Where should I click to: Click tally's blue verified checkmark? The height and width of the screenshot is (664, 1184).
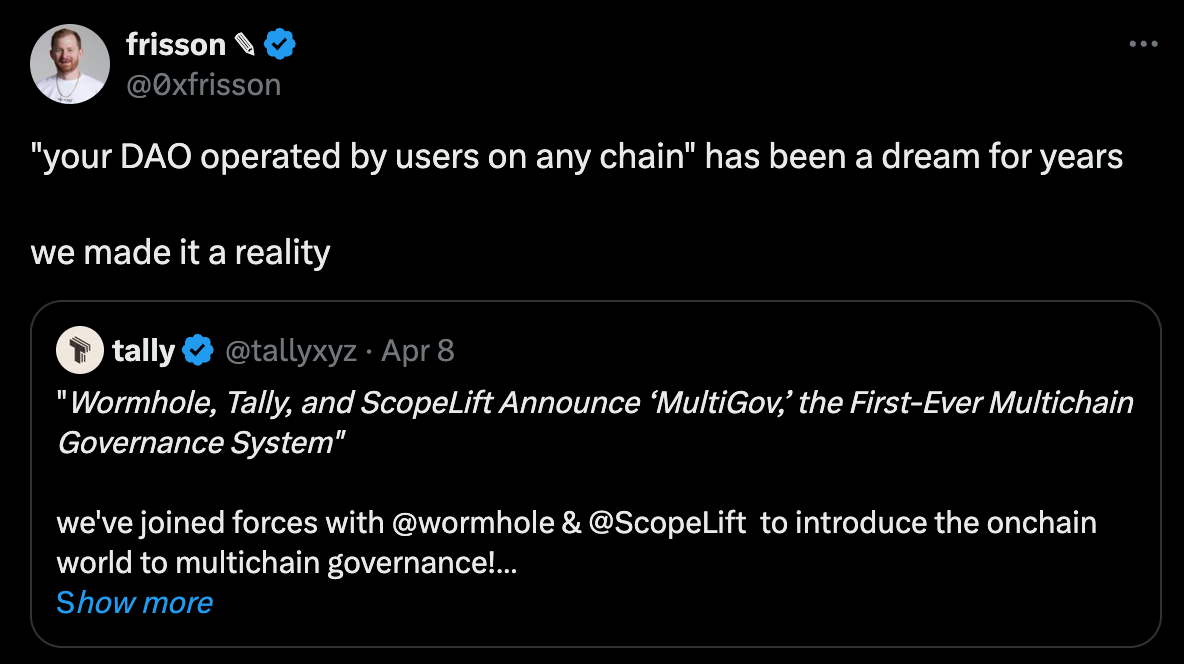(x=199, y=351)
